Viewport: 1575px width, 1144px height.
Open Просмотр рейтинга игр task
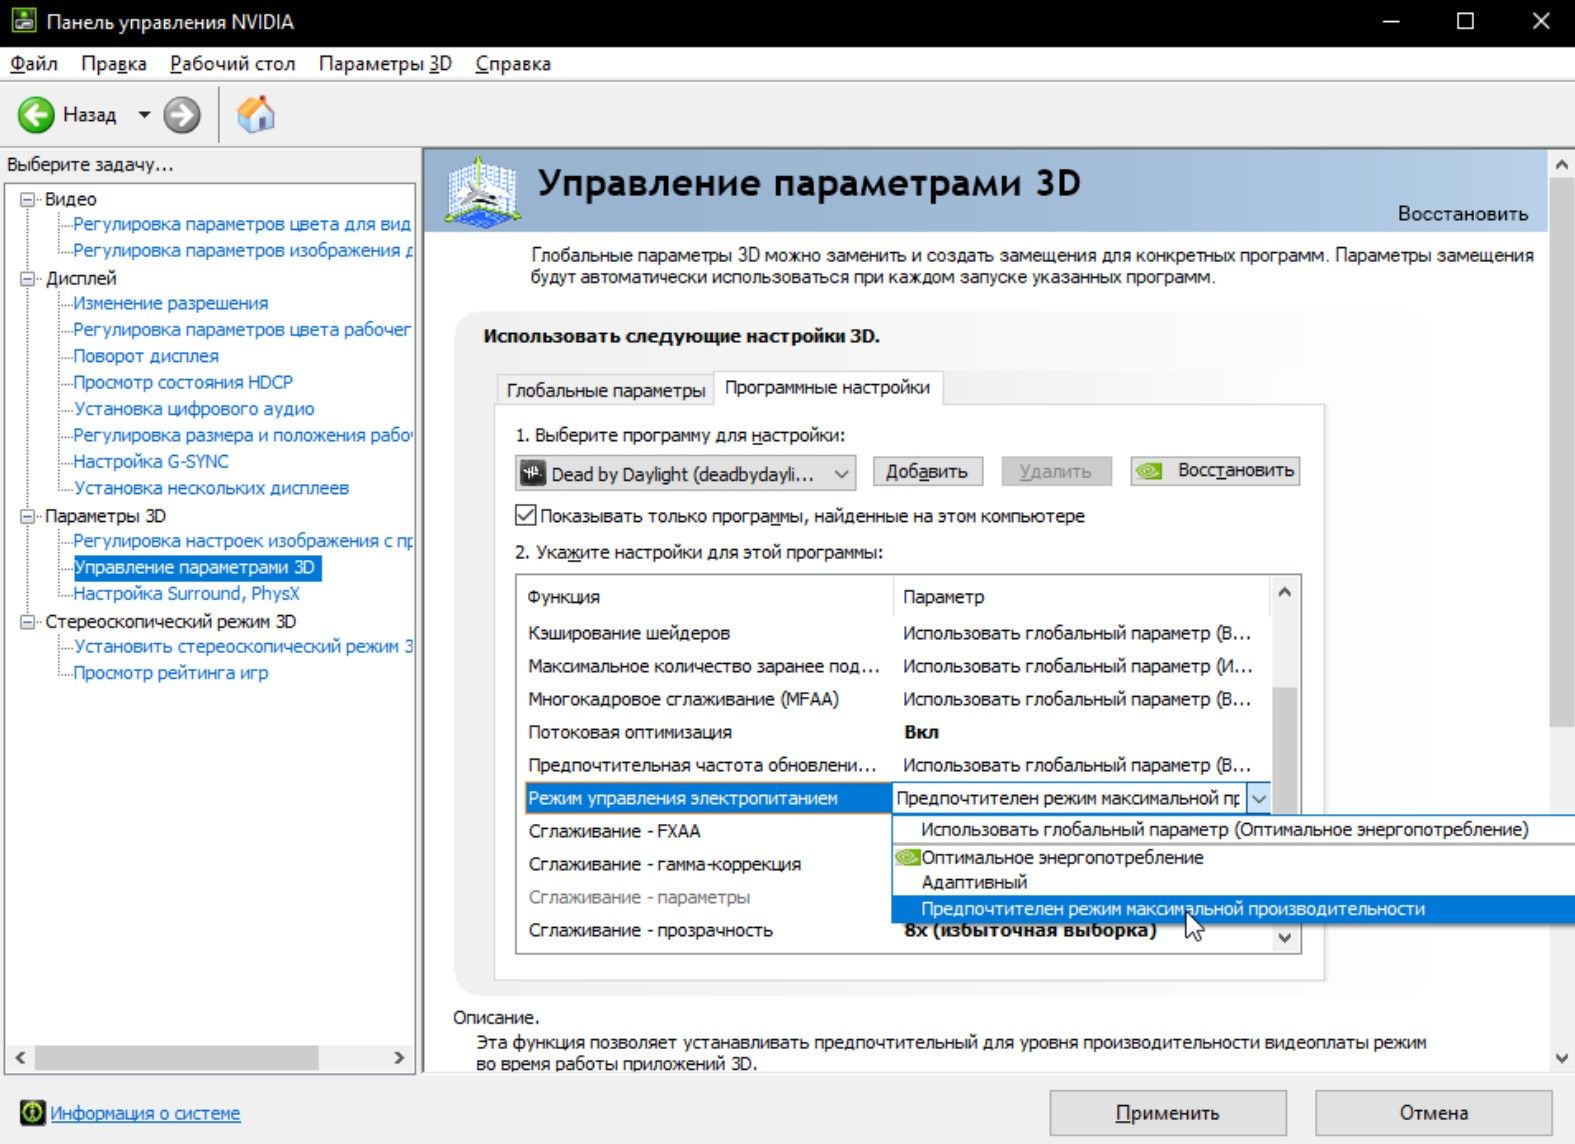pyautogui.click(x=171, y=672)
